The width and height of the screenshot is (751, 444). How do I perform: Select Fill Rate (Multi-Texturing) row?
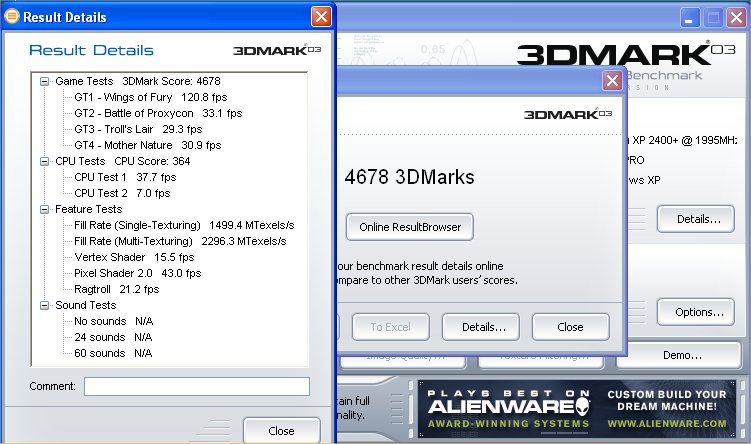point(180,241)
